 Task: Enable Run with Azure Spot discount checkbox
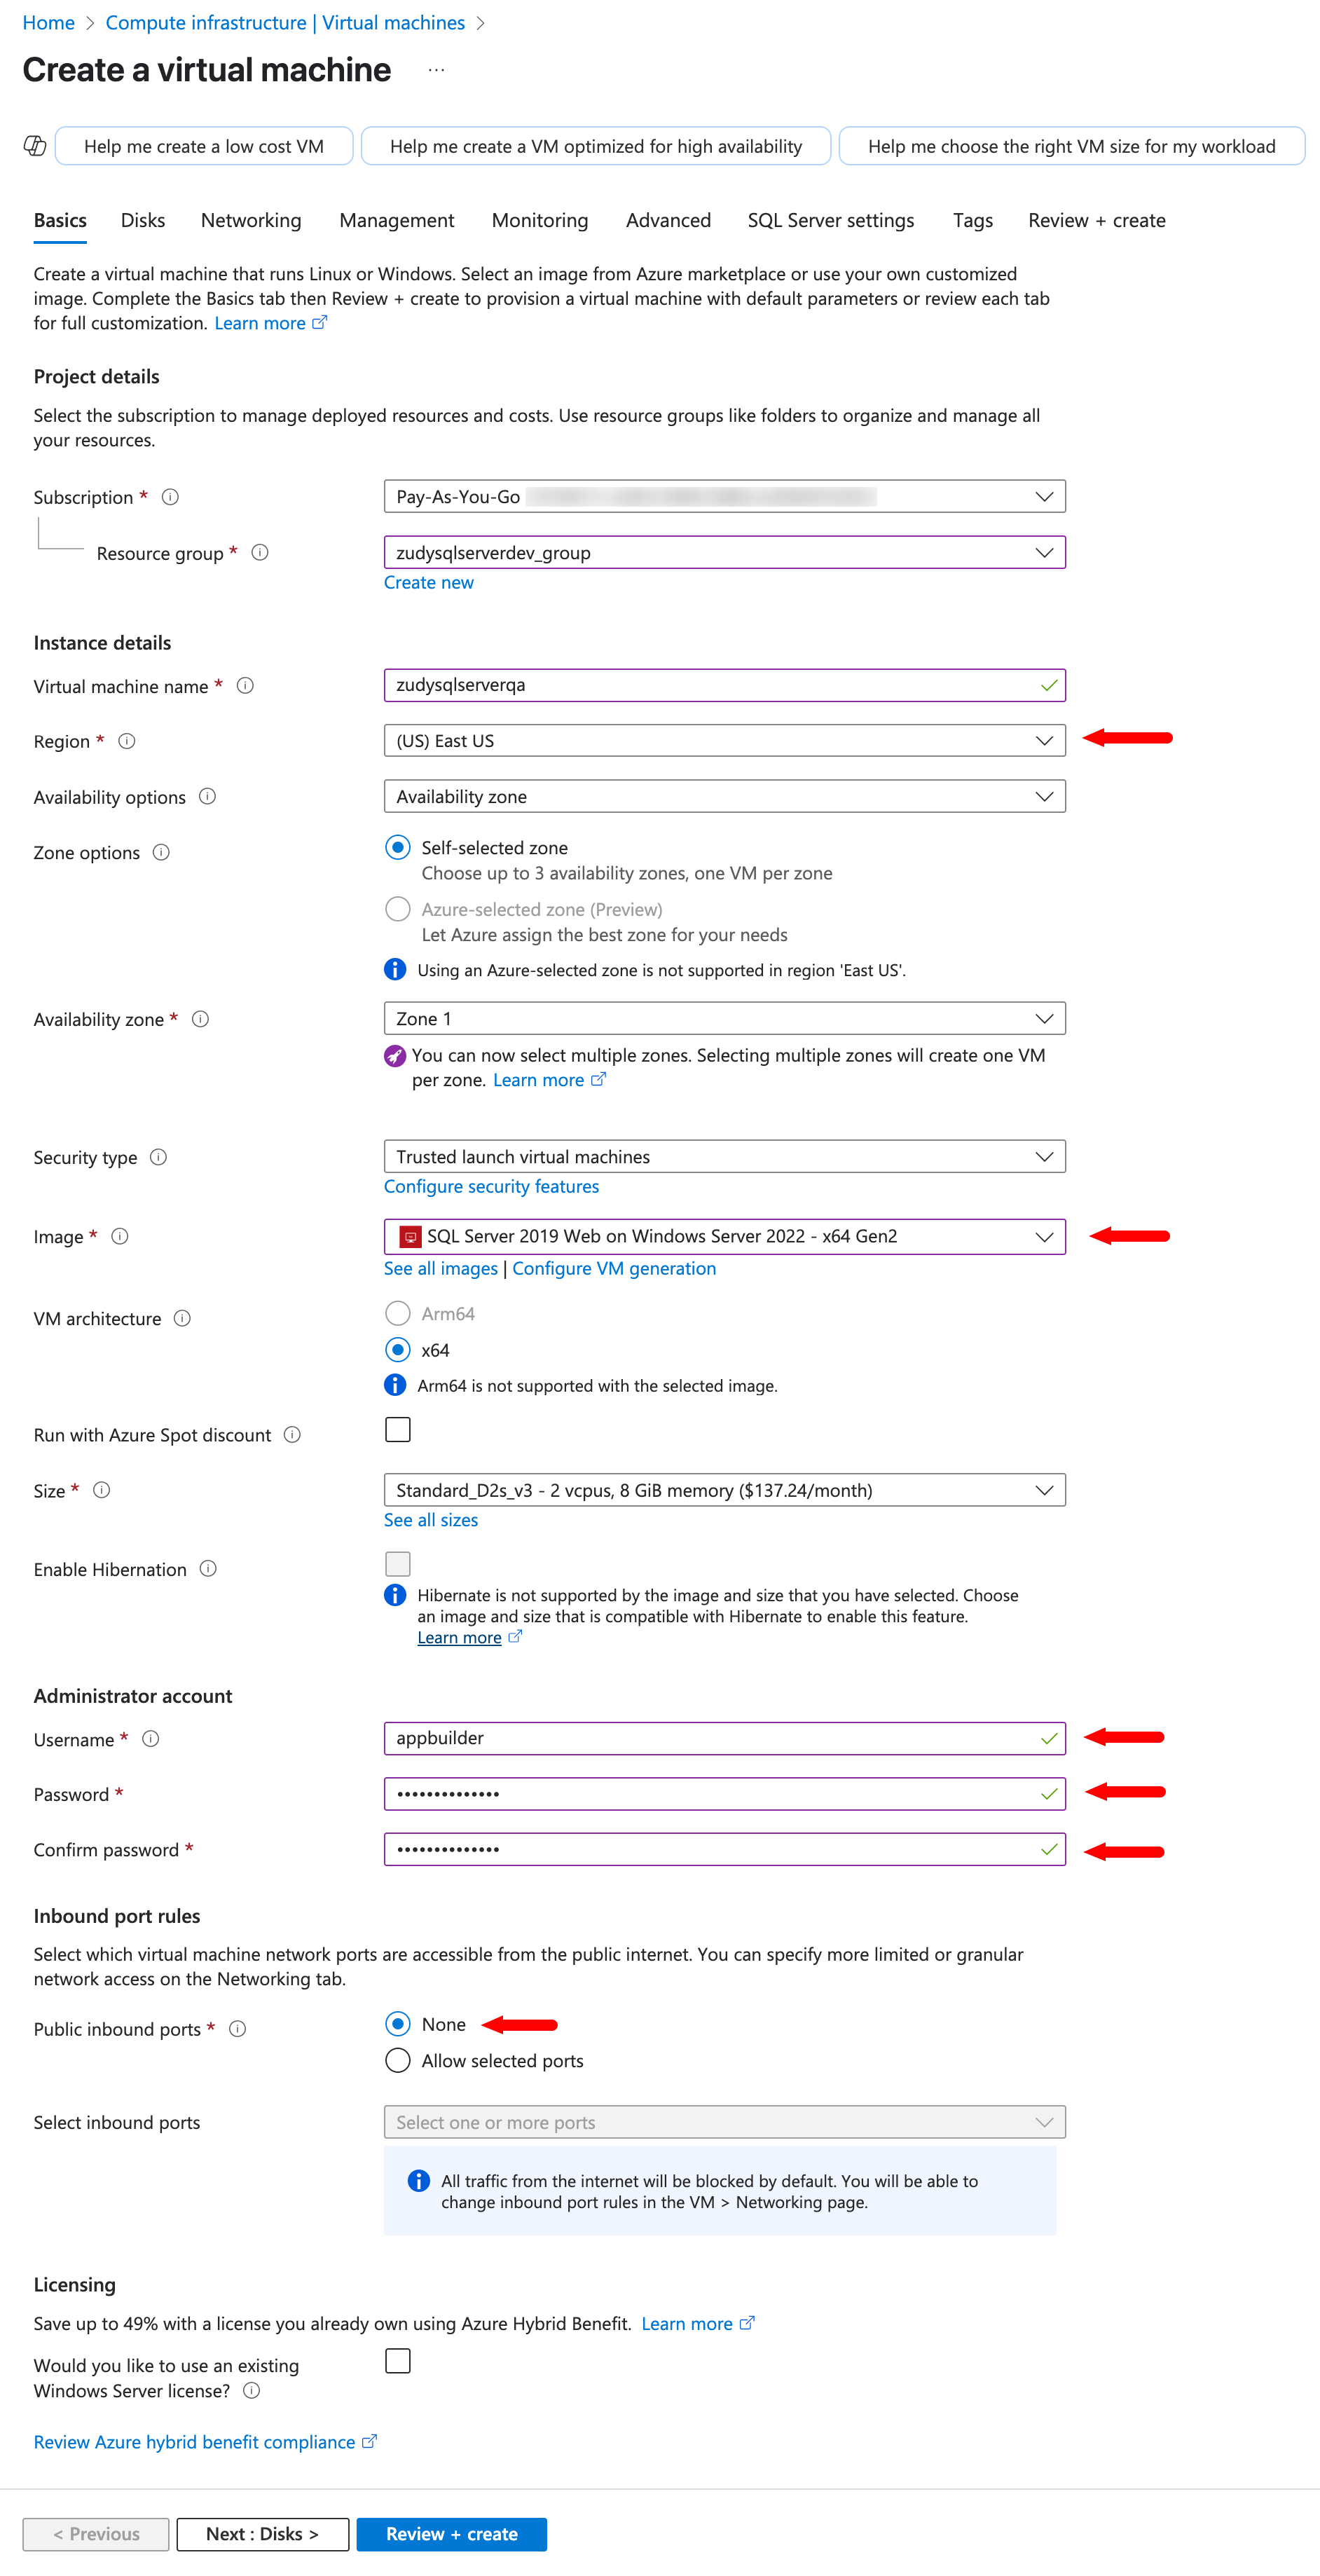coord(398,1430)
